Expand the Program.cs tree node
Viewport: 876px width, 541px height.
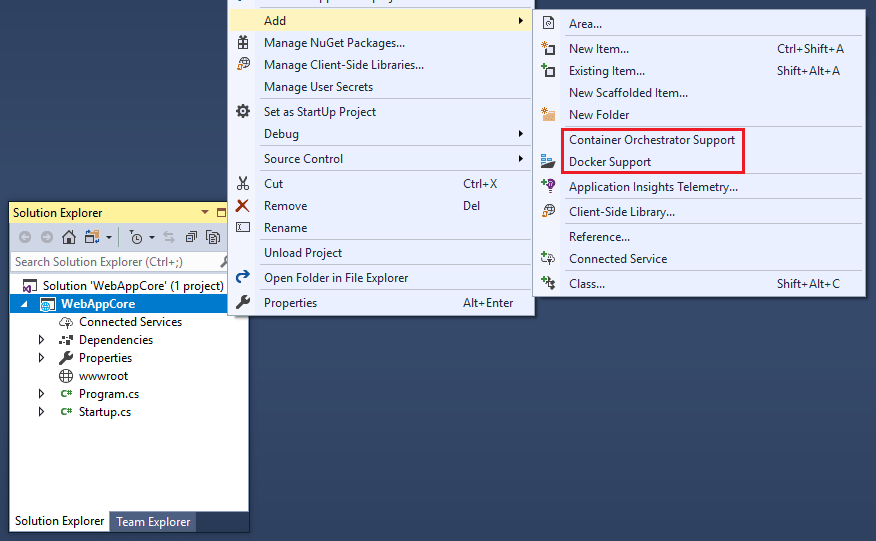coord(42,394)
